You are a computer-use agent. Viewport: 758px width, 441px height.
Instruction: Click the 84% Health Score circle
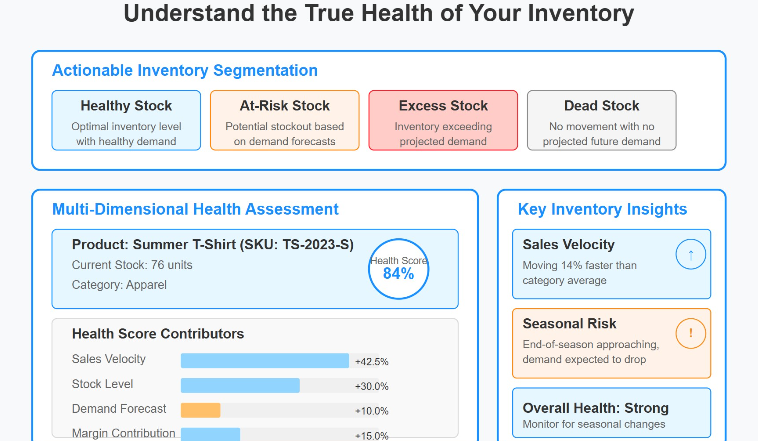(x=398, y=269)
